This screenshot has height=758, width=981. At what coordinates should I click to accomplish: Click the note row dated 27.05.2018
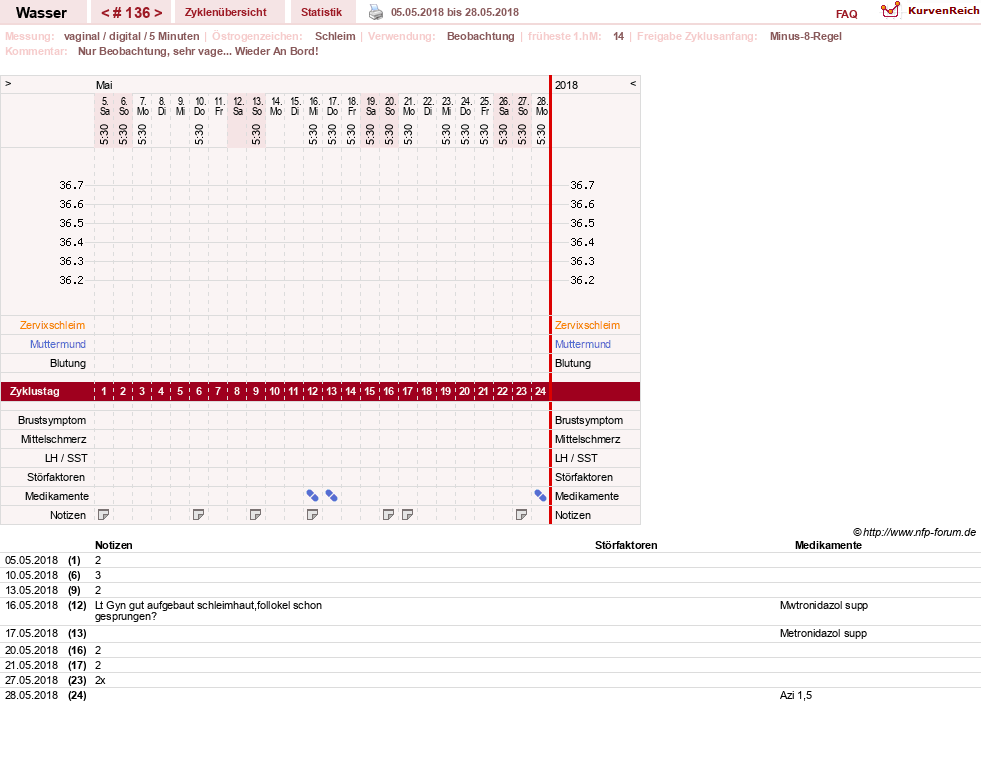490,680
